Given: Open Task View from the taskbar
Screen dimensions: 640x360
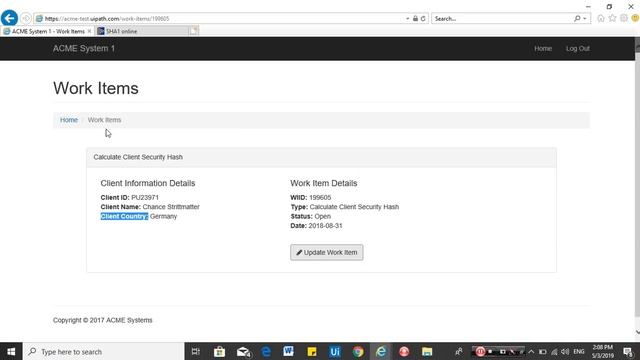Looking at the screenshot, I should click(196, 351).
